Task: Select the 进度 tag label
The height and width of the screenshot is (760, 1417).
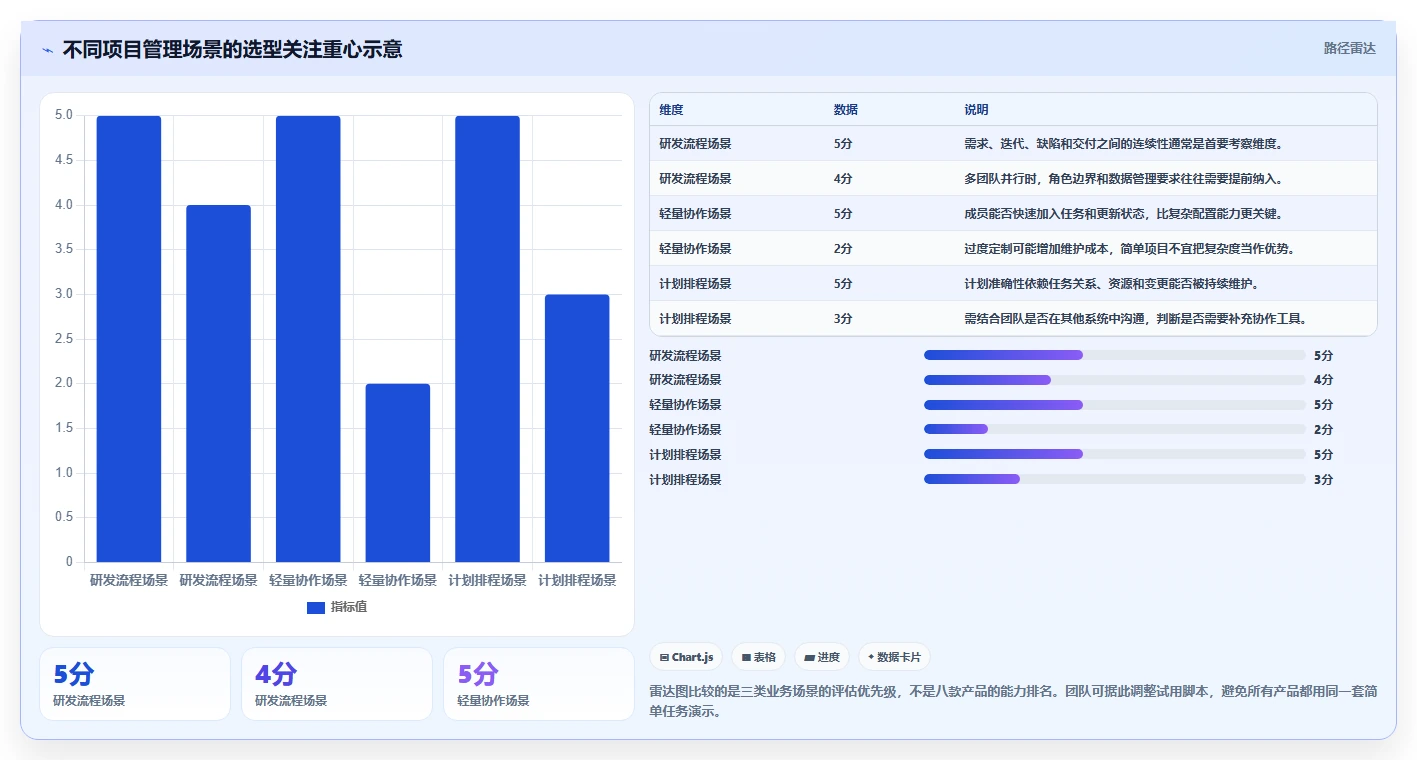Action: tap(828, 657)
